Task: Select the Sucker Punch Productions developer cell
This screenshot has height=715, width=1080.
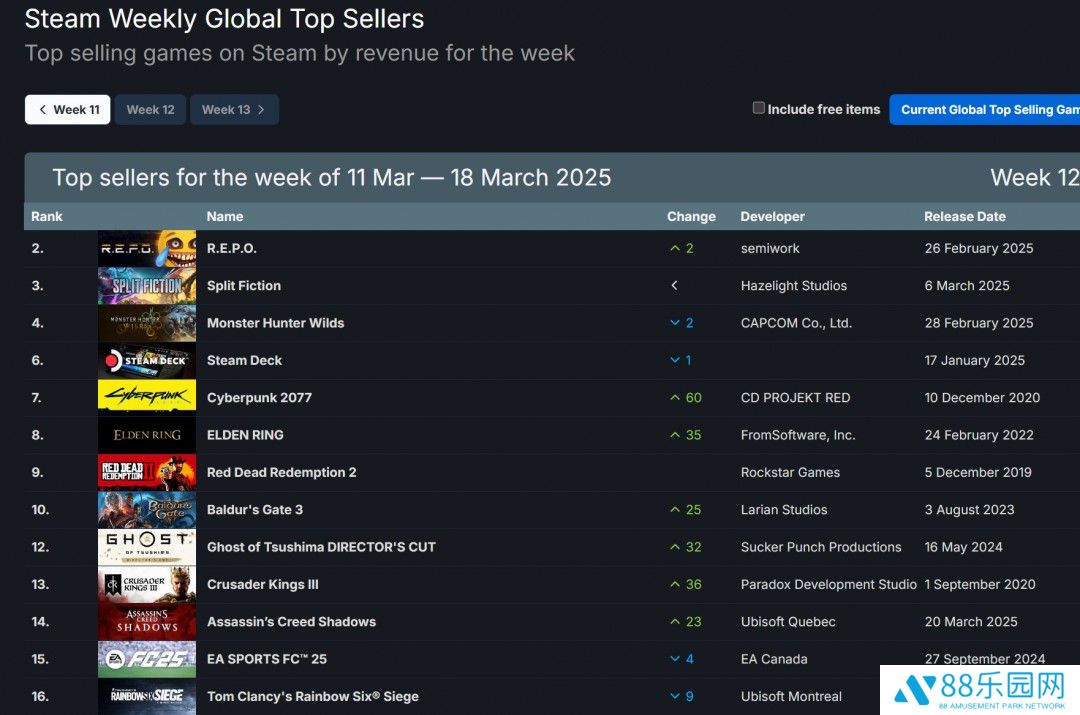Action: point(821,547)
